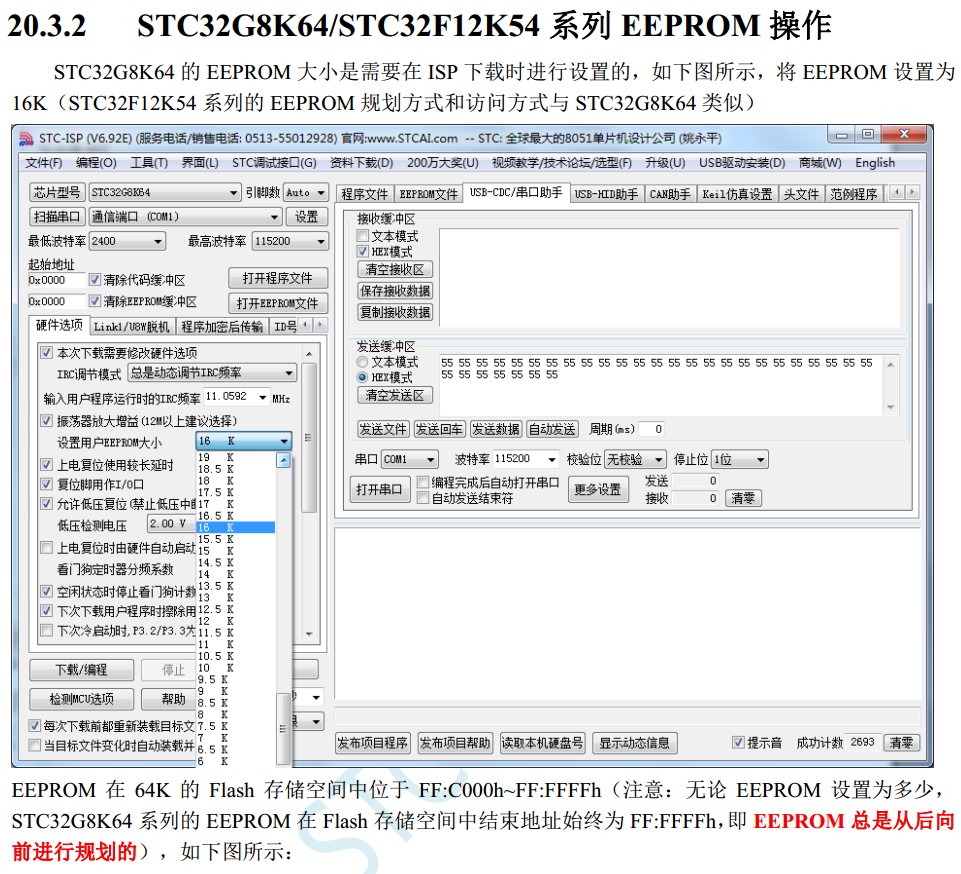Image resolution: width=961 pixels, height=874 pixels.
Task: Click tab scroll left arrow beside ID号 tab
Action: coord(306,325)
